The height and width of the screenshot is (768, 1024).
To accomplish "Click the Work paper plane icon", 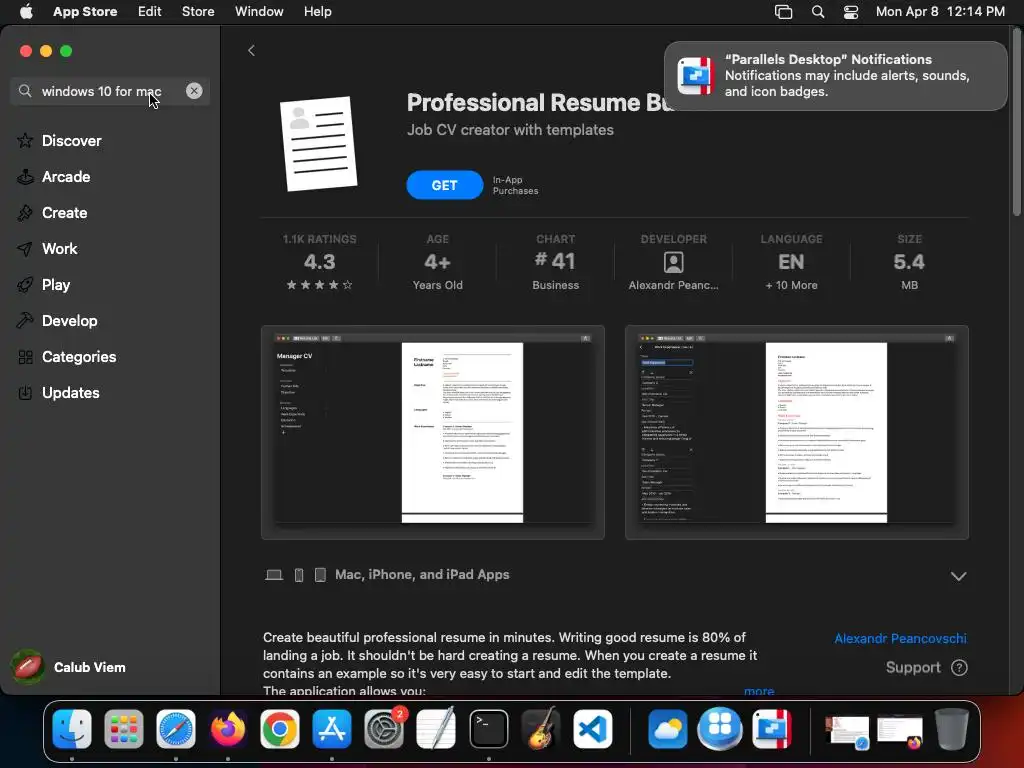I will 25,249.
